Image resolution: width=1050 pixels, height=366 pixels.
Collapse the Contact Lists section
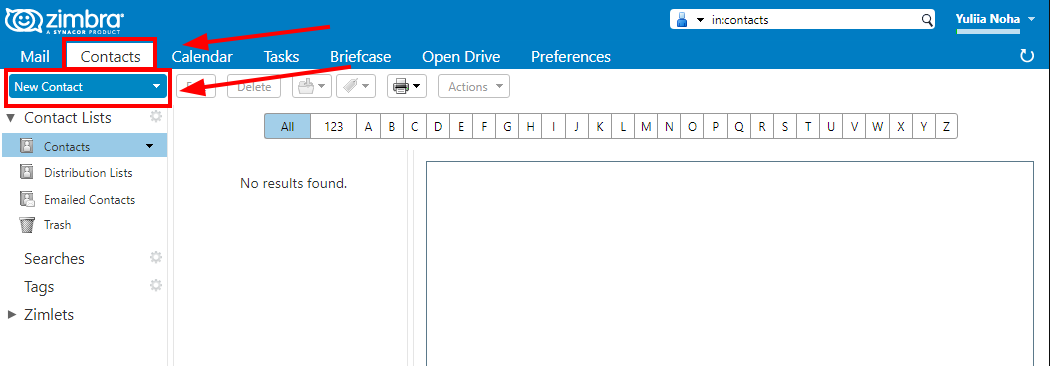pos(11,118)
